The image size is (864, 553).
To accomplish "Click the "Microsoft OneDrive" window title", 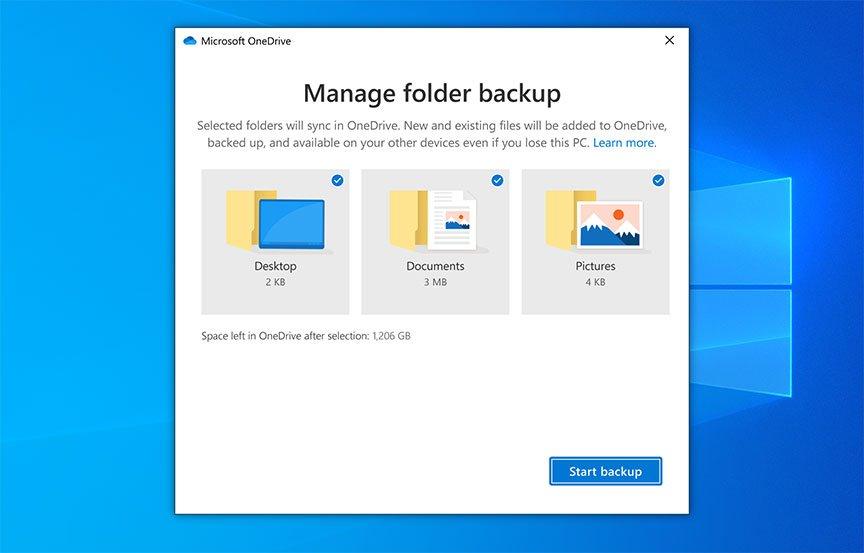I will point(246,41).
